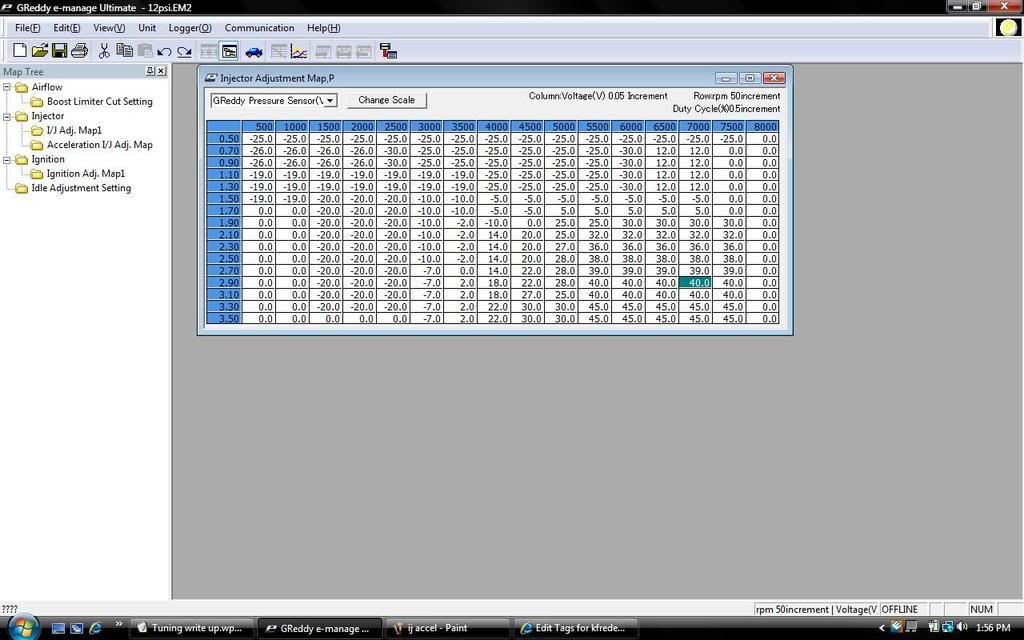Screen dimensions: 1024x640
Task: Click the yellow circle icon at top right
Action: tap(1009, 27)
